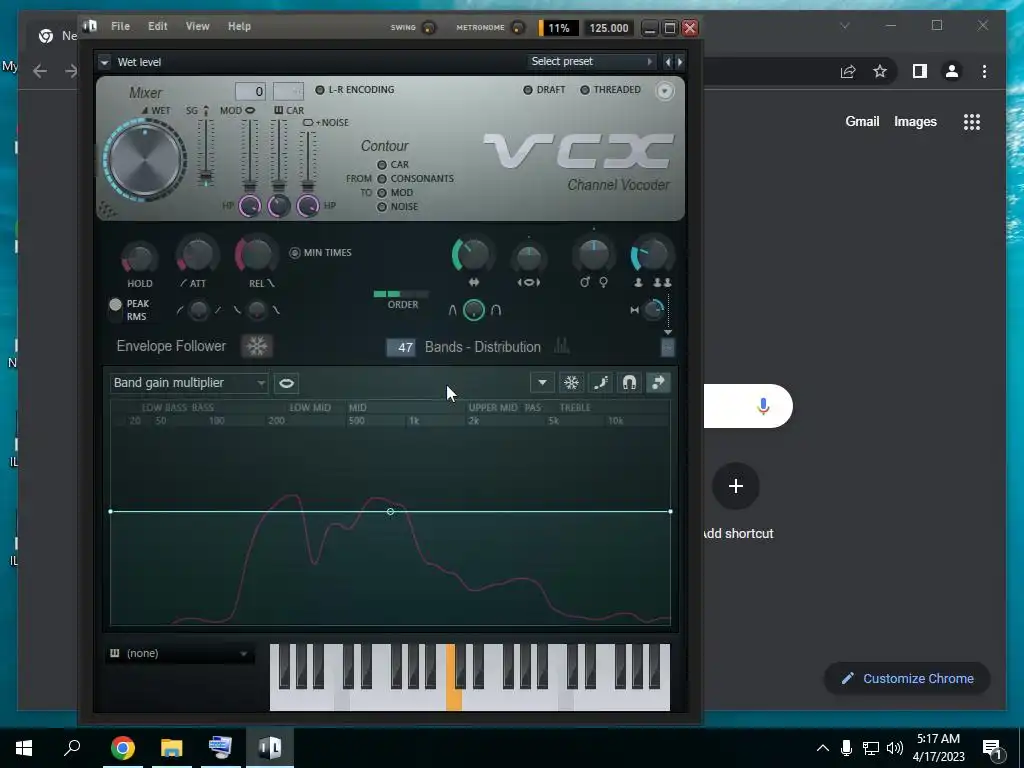Click the unison voices knob
The image size is (1024, 768).
click(x=652, y=255)
